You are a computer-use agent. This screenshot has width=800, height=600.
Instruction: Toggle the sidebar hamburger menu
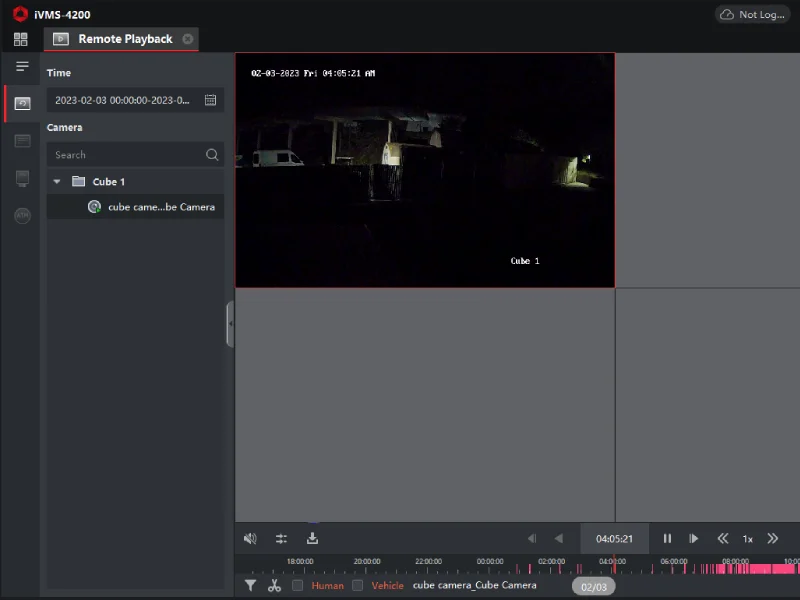22,67
